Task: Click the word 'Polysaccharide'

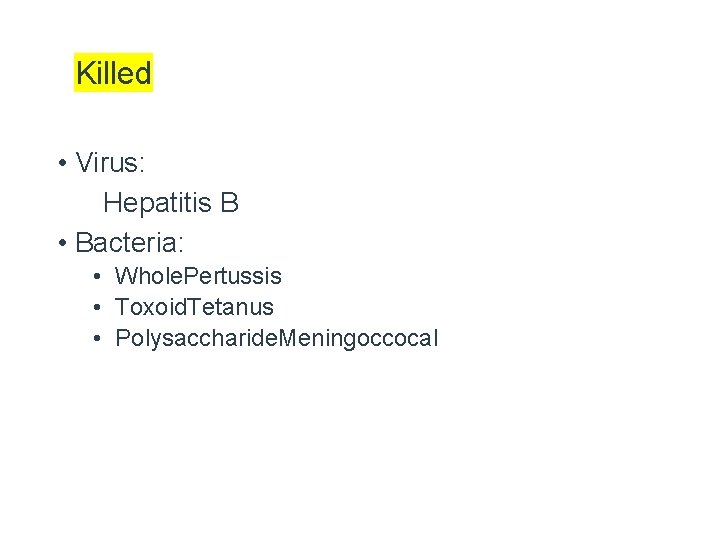Action: pos(196,338)
